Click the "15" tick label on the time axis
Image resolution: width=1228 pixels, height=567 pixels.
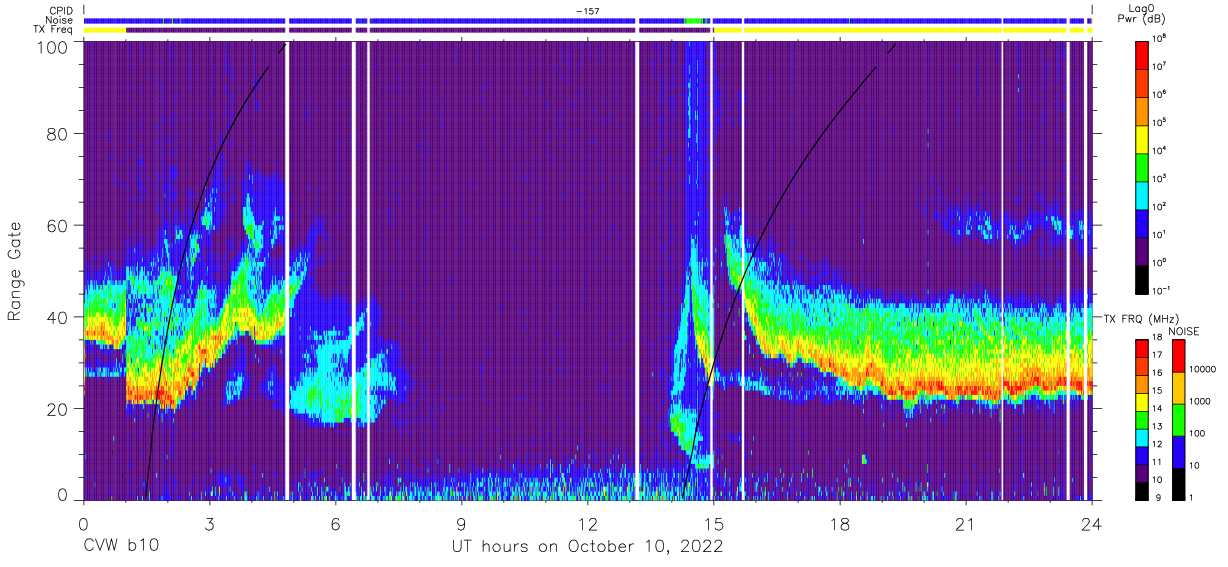tap(713, 523)
